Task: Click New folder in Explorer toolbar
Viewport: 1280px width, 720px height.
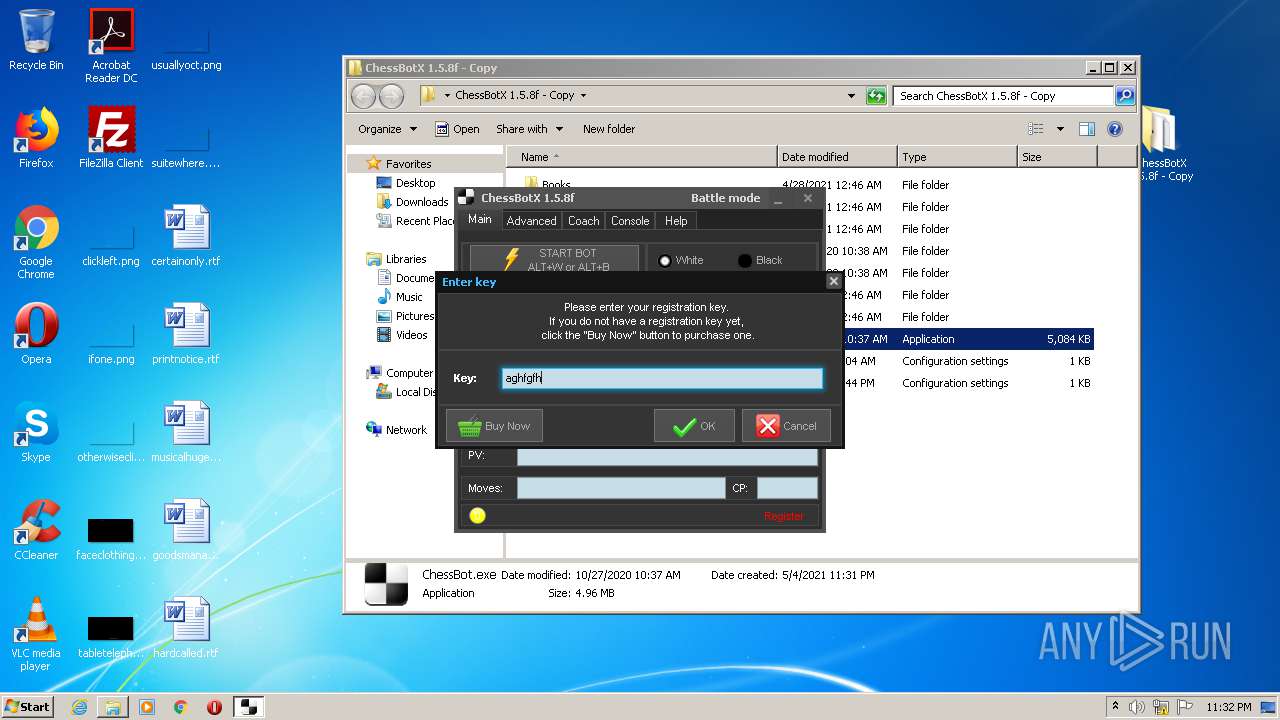Action: point(609,129)
